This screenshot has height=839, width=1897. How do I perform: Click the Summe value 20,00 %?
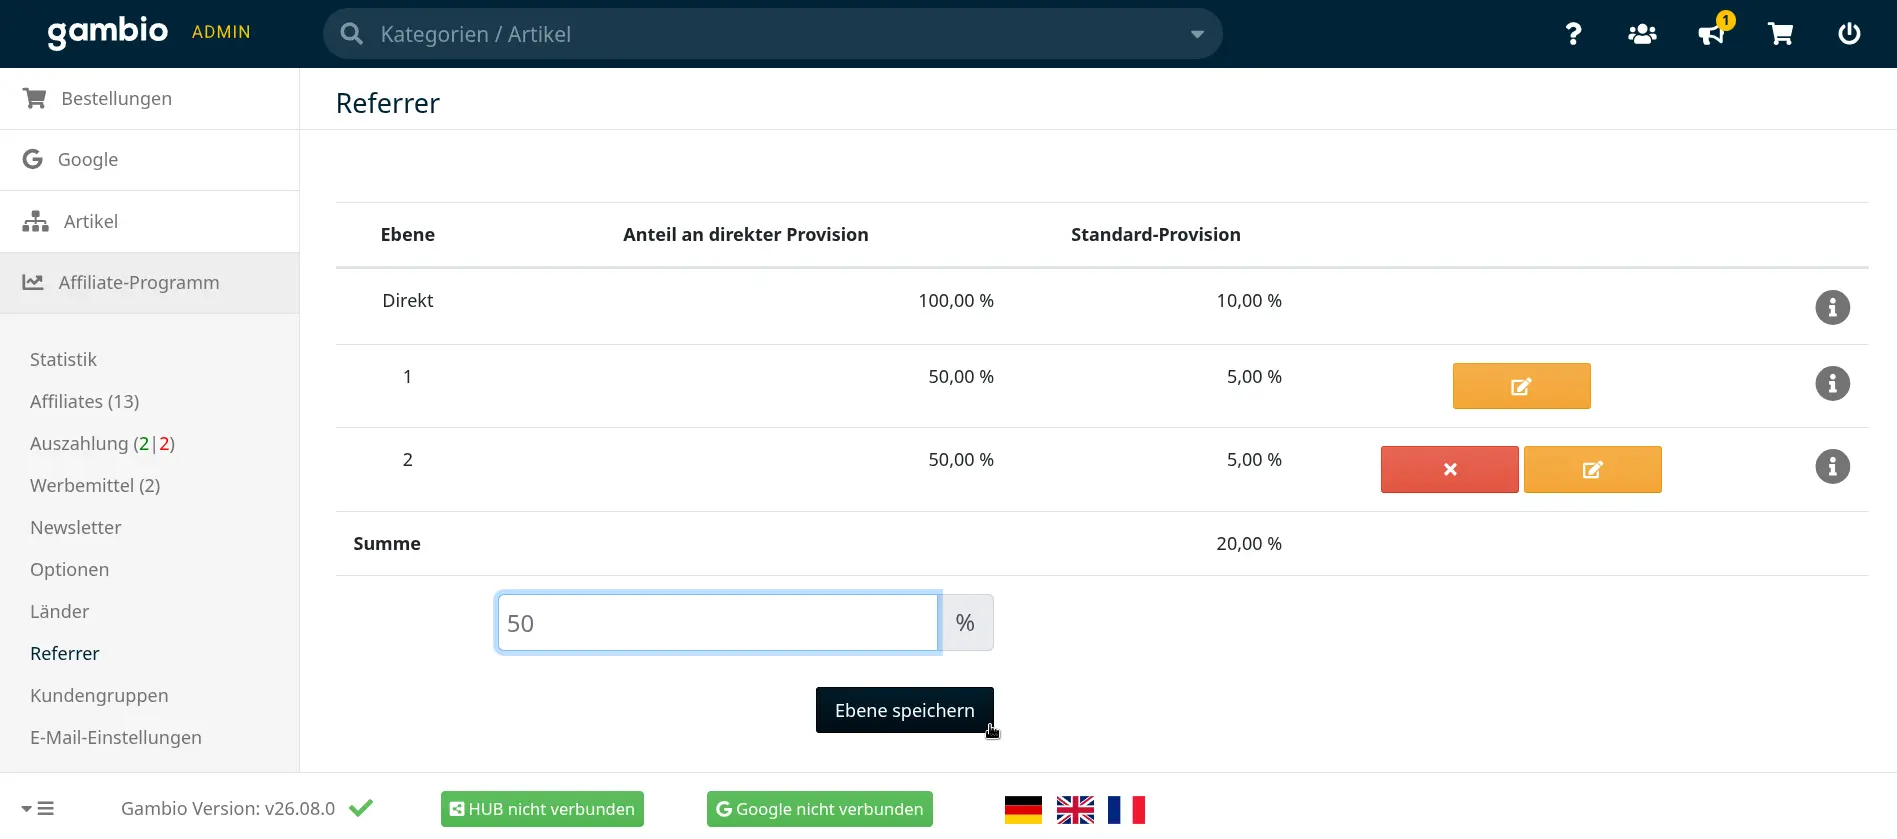[1249, 544]
